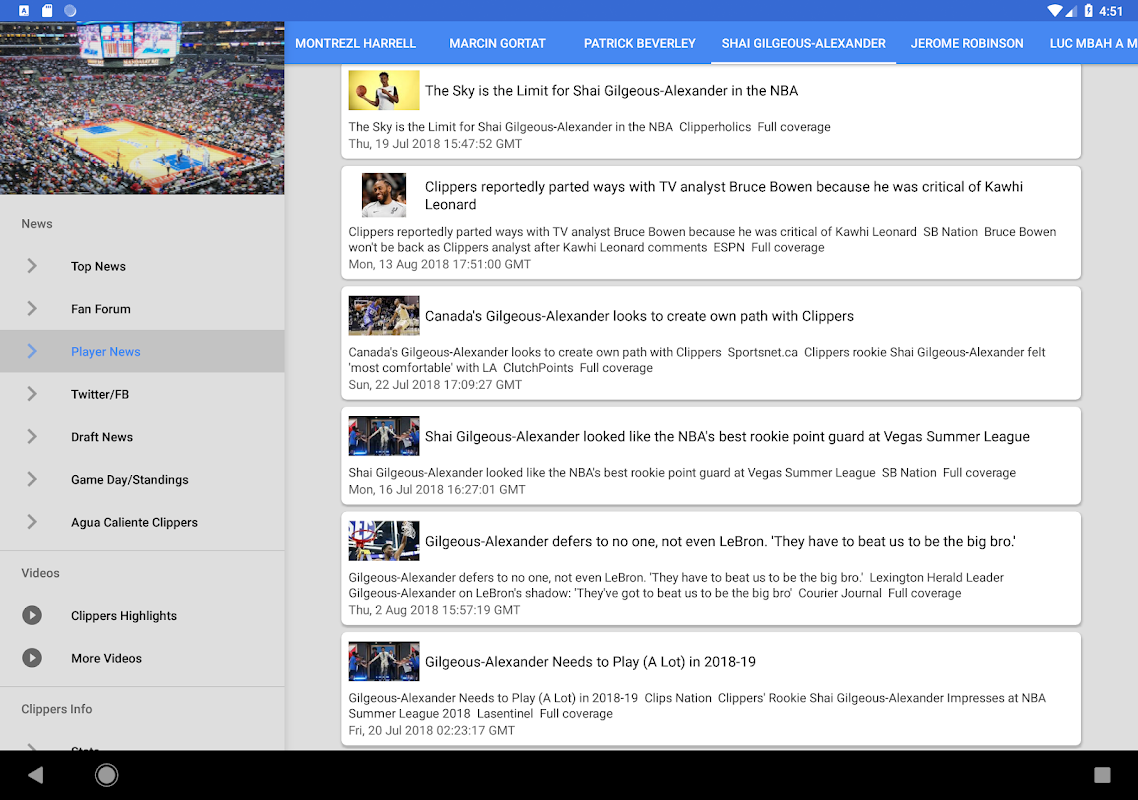Click thumbnail of Vegas Summer League article
The width and height of the screenshot is (1138, 800).
point(384,436)
